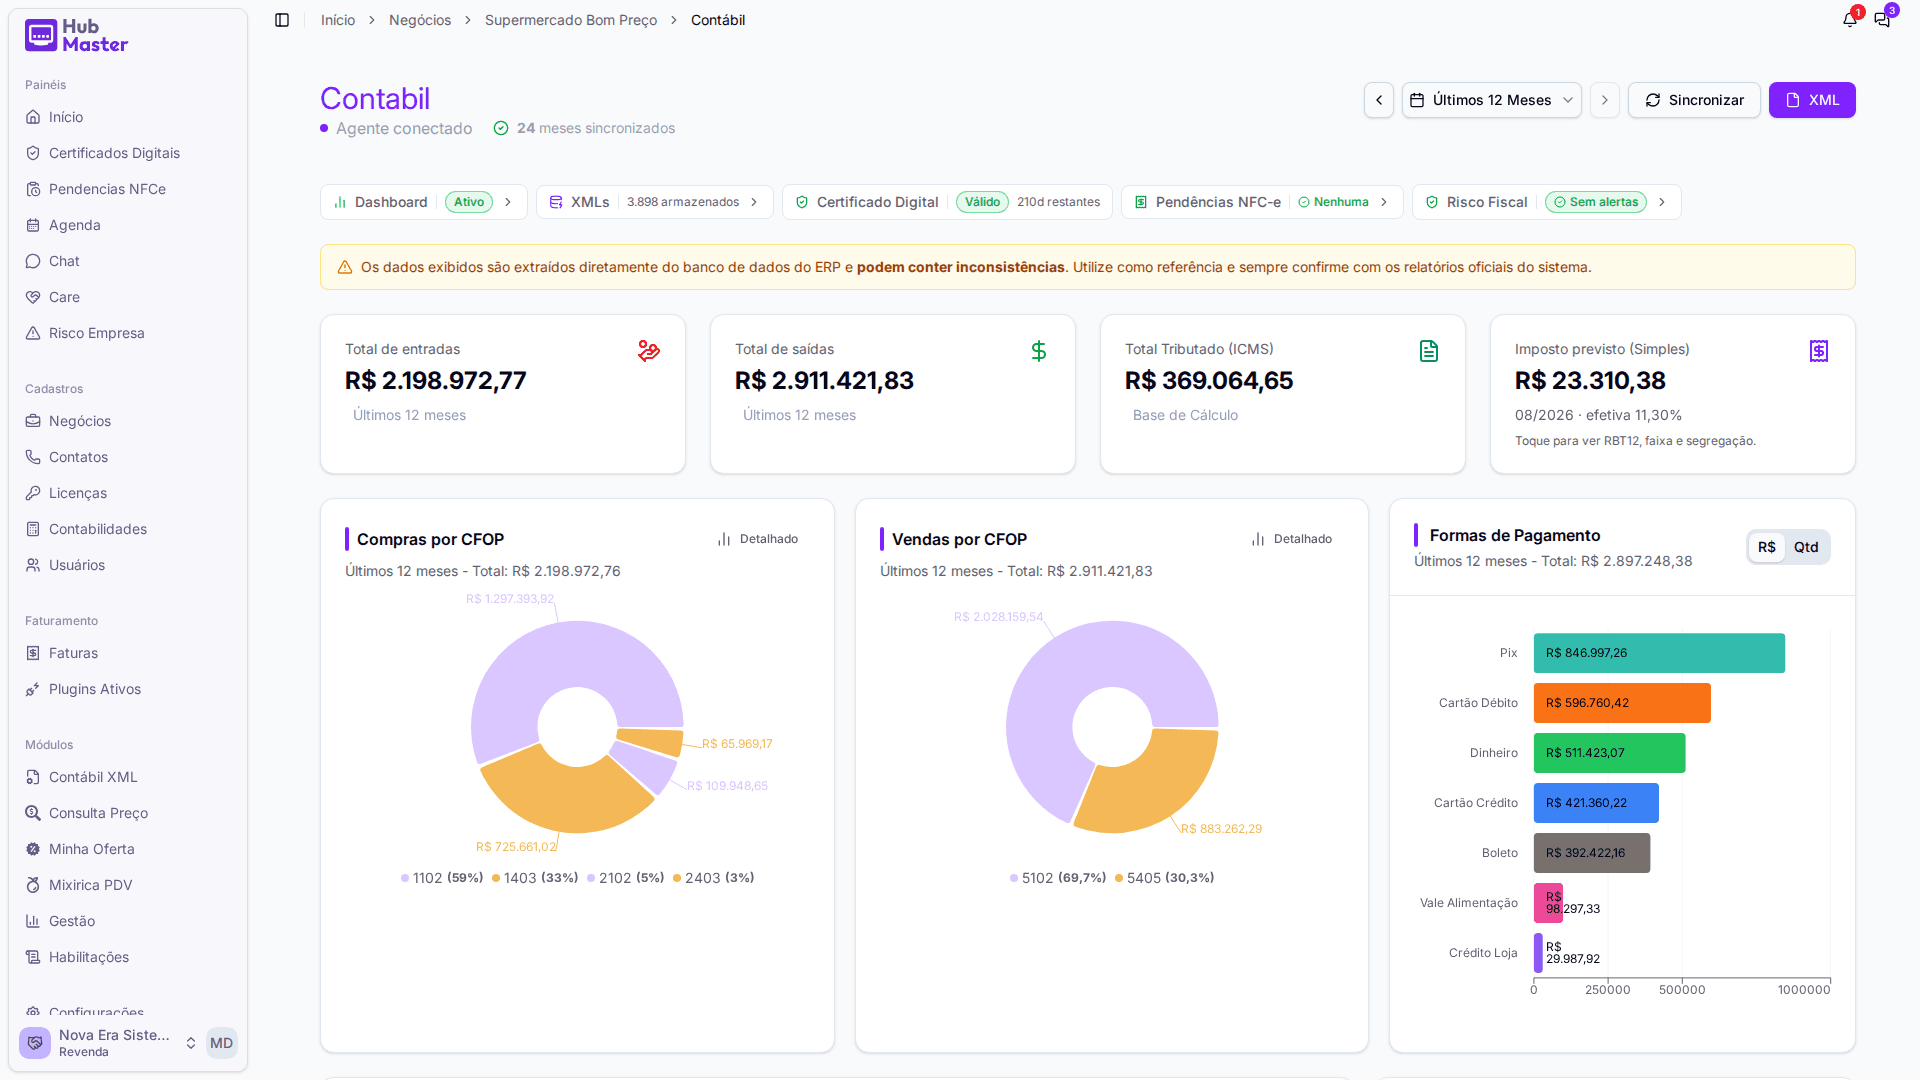Open the Pendências NFC-e chip
1920x1080 pixels.
click(1262, 202)
